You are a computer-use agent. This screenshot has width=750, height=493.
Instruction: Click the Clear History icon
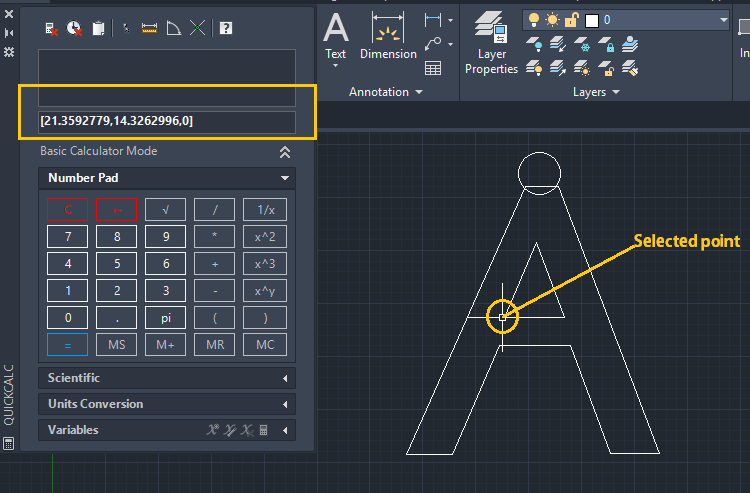(75, 28)
